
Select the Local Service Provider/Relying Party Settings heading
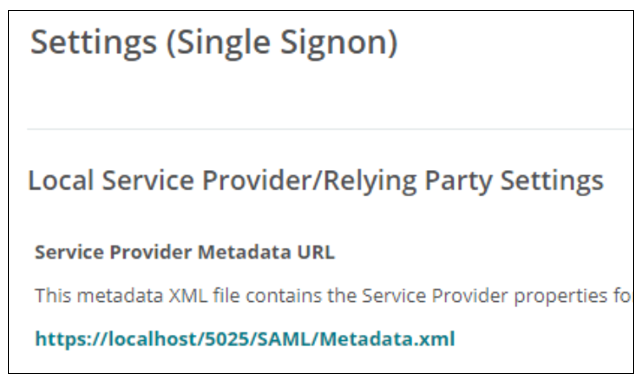(x=316, y=181)
